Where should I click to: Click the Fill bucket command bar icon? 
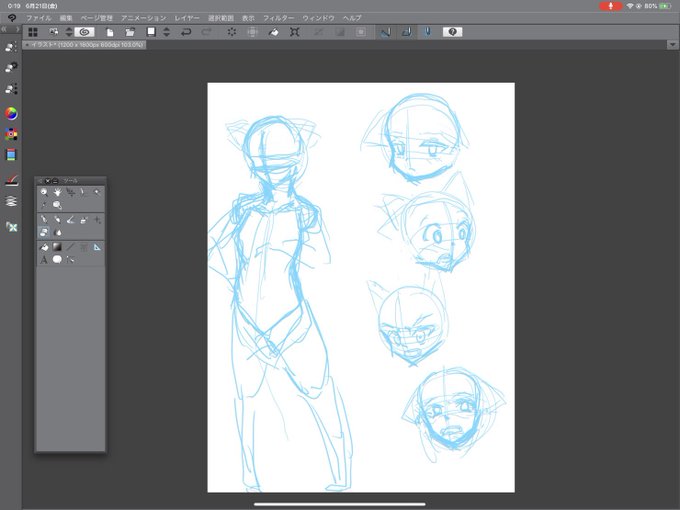tap(274, 32)
